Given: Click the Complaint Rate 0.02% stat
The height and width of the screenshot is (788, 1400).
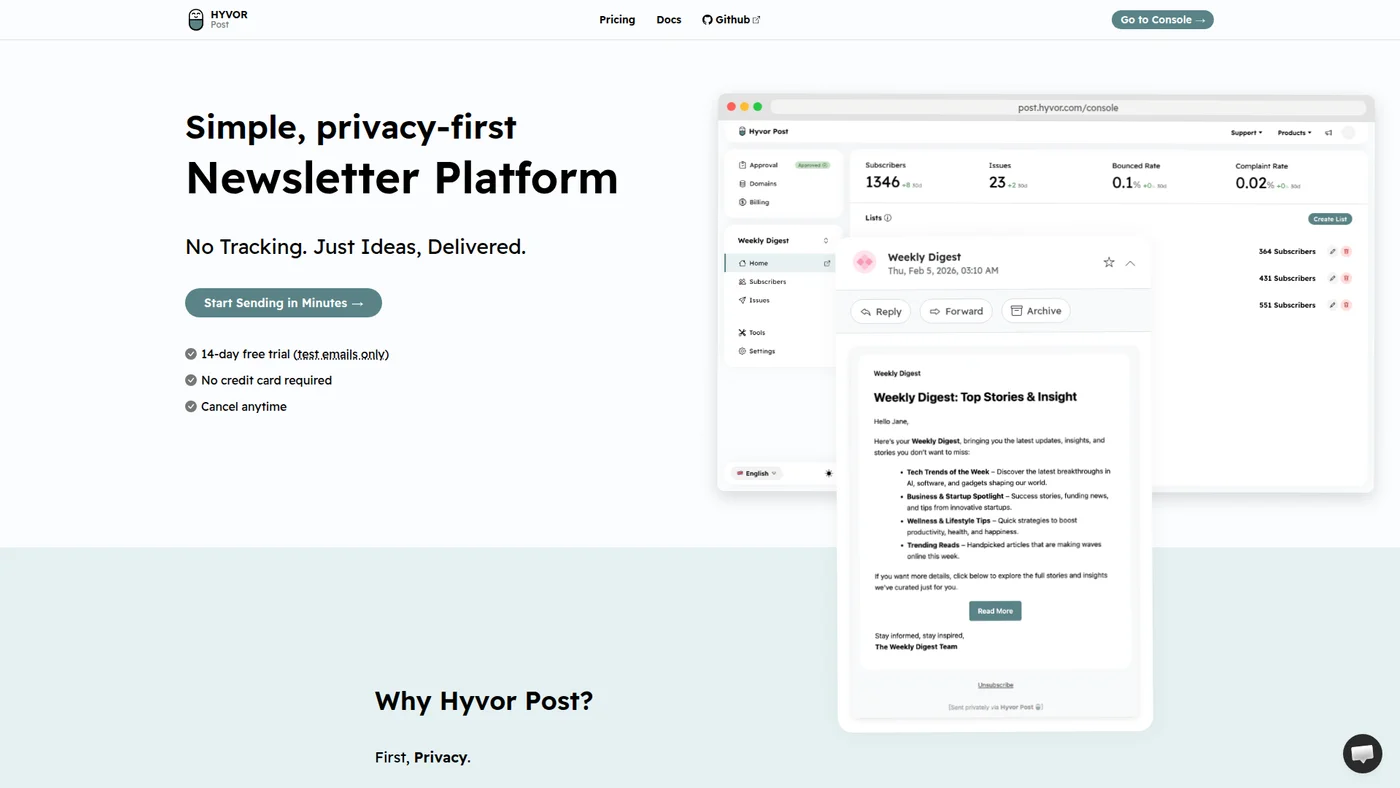Looking at the screenshot, I should [x=1266, y=176].
